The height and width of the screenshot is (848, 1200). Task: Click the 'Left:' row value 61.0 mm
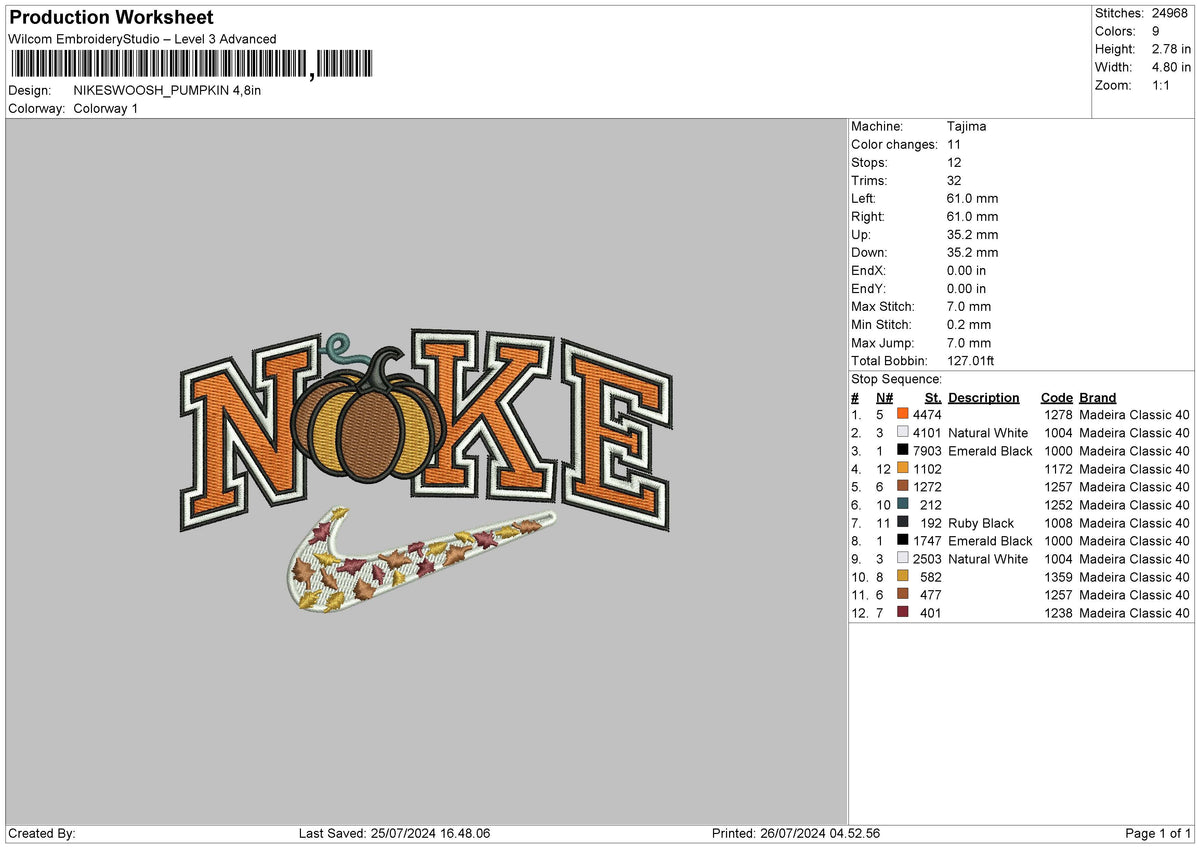[972, 199]
